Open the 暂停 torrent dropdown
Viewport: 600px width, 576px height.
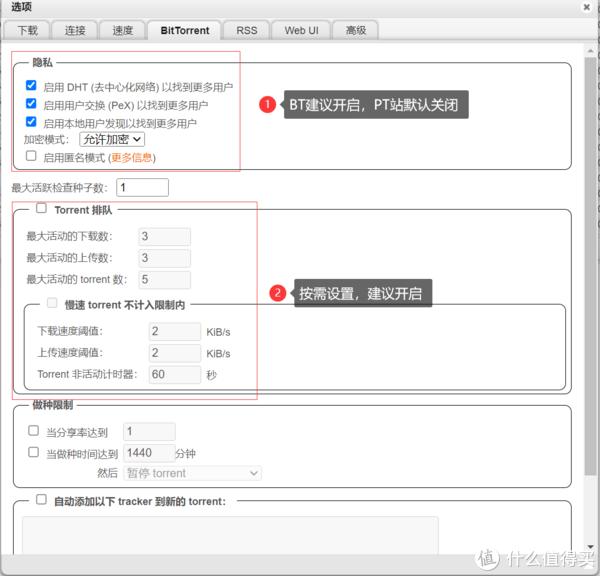pyautogui.click(x=192, y=473)
